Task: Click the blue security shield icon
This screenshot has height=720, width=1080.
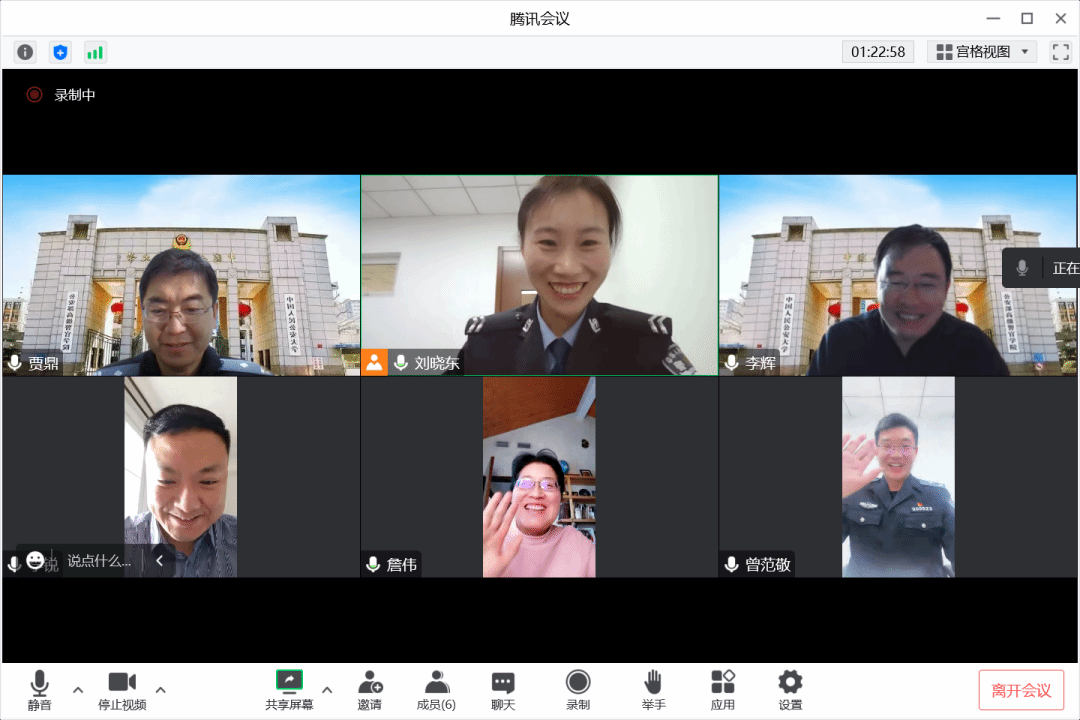Action: point(60,52)
